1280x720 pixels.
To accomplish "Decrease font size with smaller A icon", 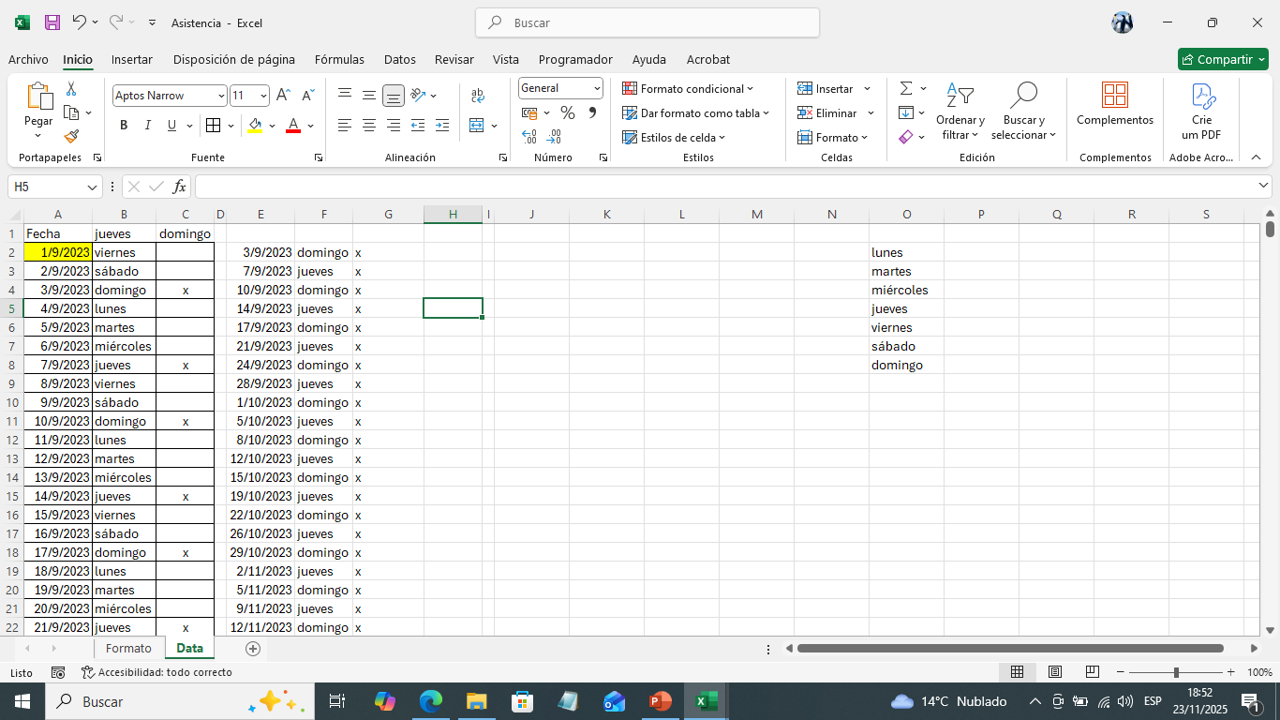I will 308,95.
